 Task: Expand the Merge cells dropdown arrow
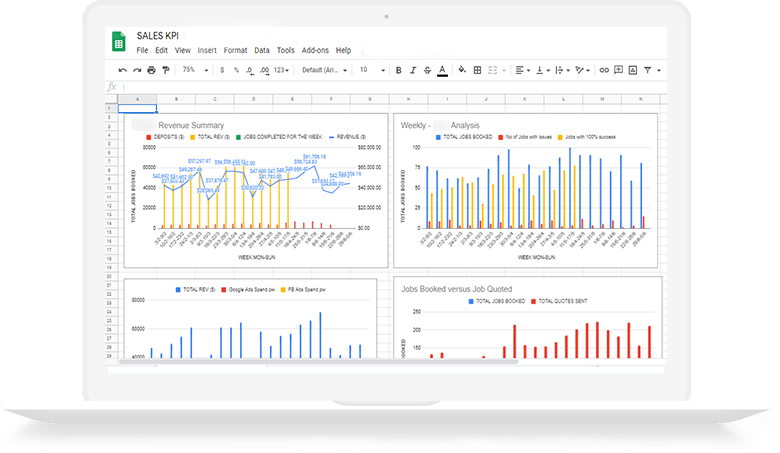click(503, 71)
